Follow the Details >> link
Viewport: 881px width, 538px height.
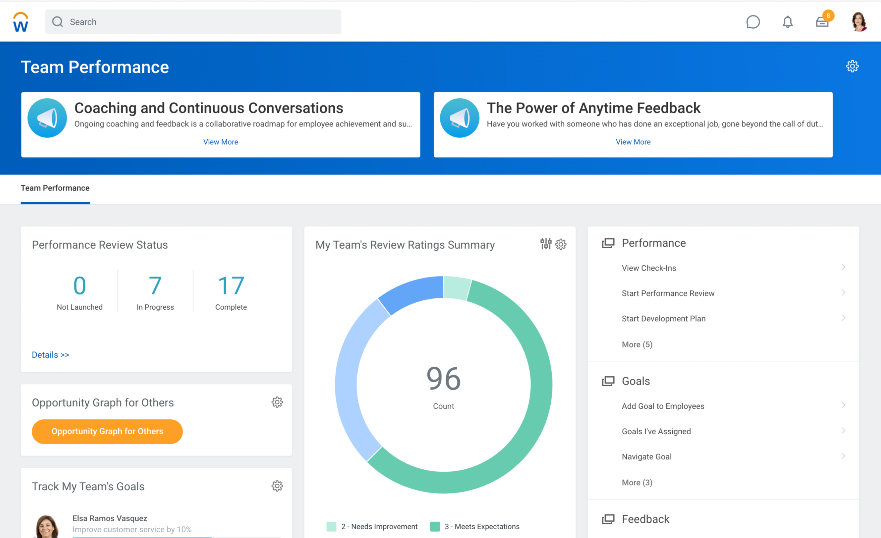tap(51, 355)
